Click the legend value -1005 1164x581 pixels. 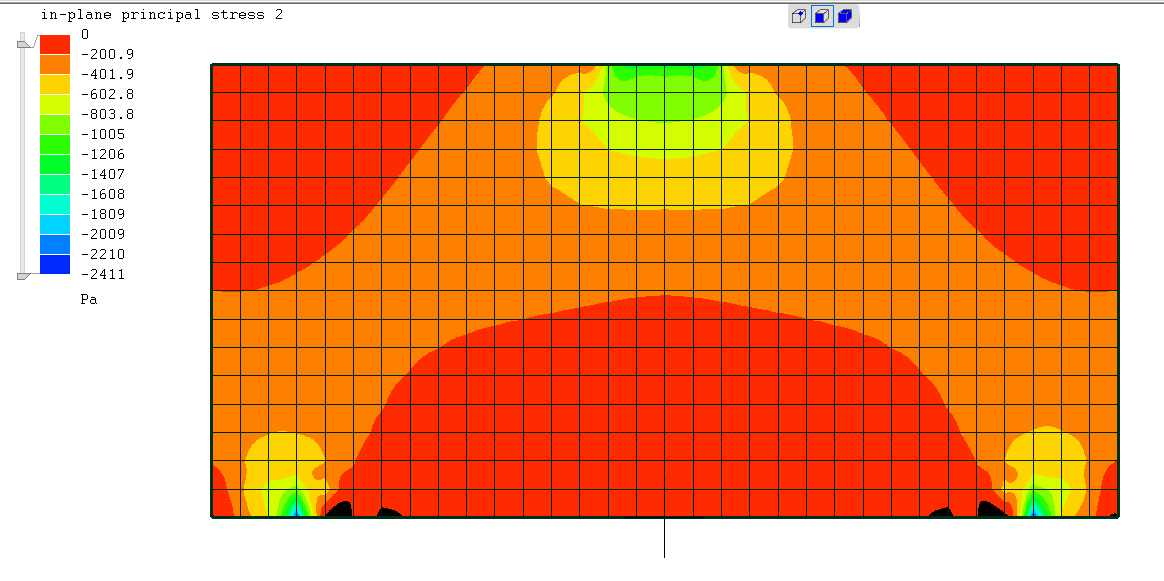click(x=103, y=134)
